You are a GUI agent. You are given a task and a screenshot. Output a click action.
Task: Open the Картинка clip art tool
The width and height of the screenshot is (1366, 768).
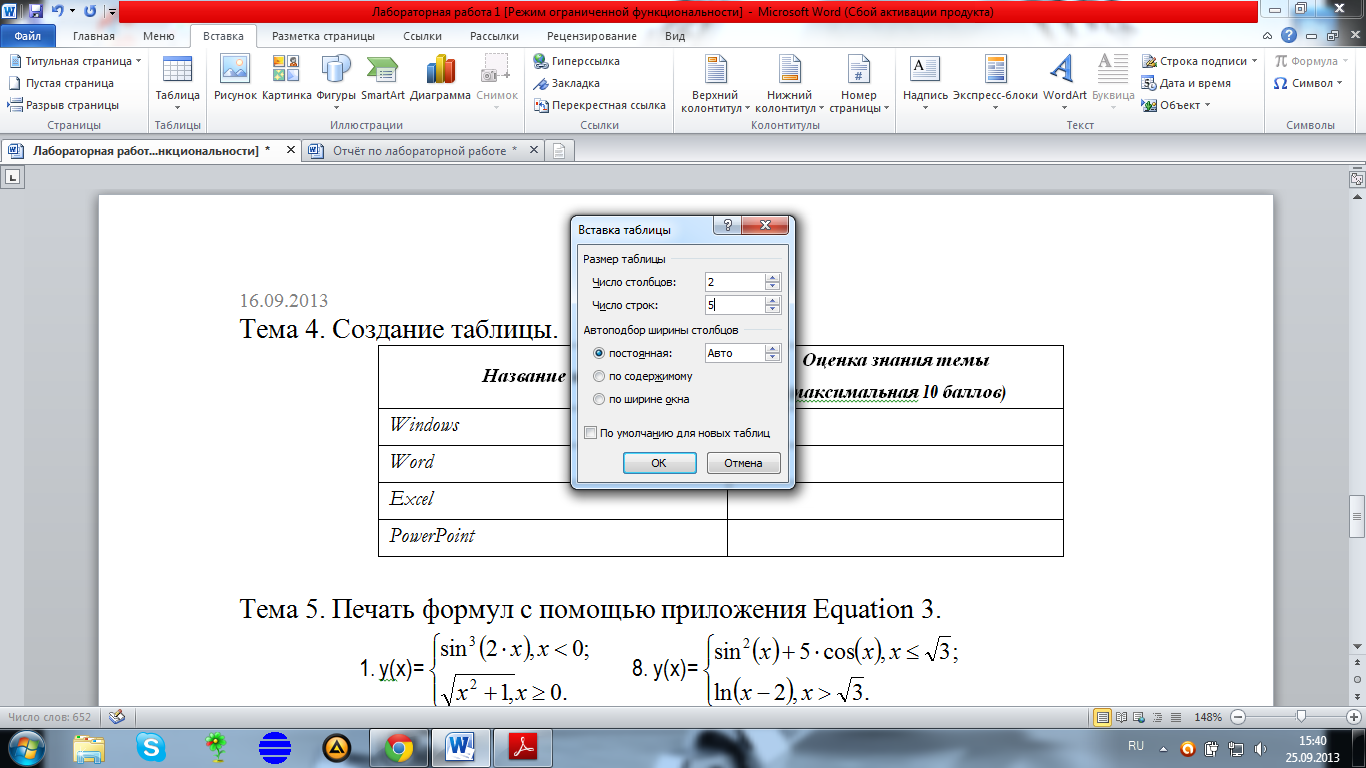[x=286, y=80]
